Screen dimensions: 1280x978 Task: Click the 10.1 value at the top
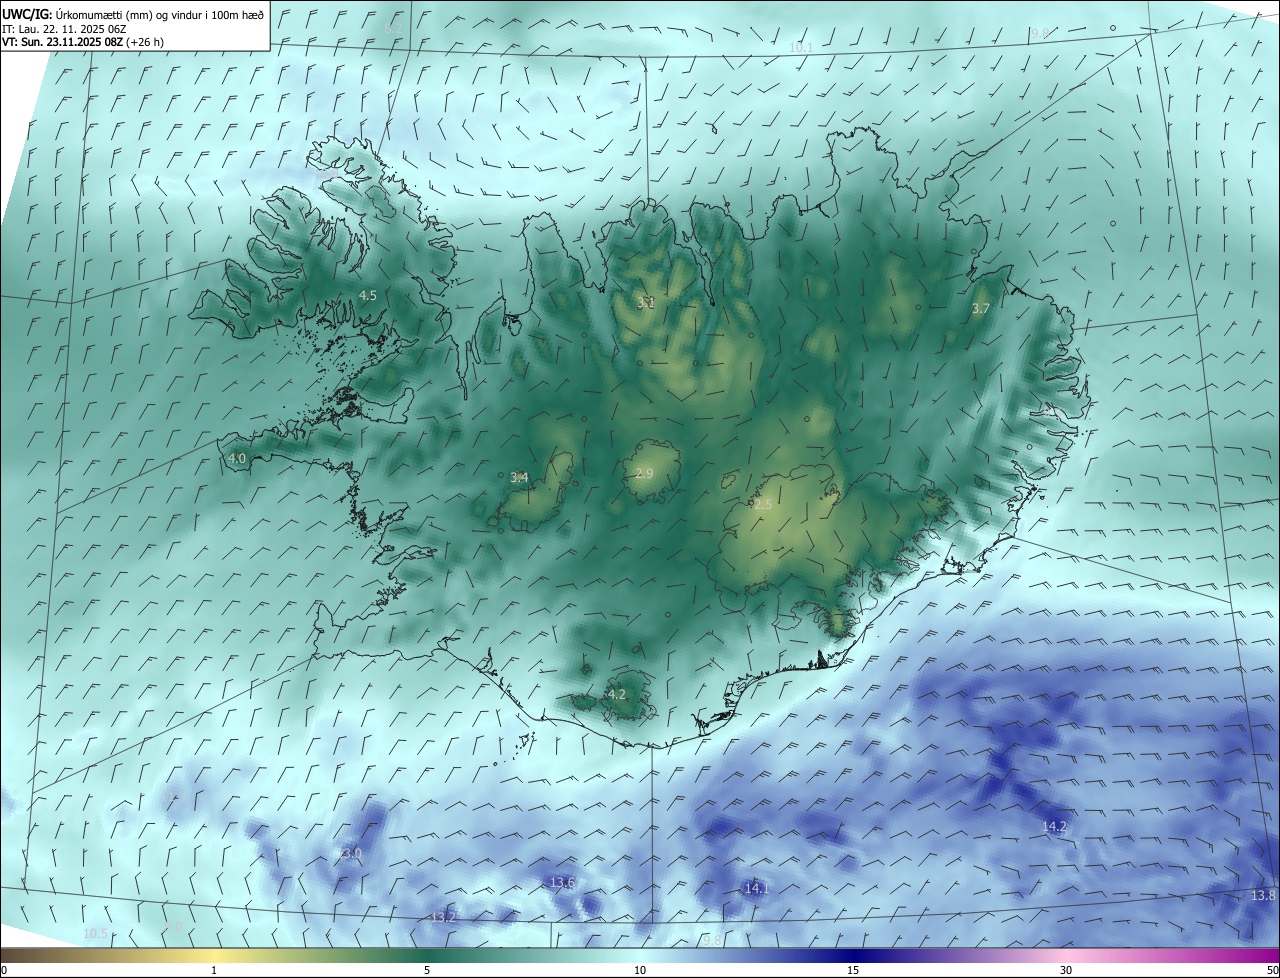[800, 47]
